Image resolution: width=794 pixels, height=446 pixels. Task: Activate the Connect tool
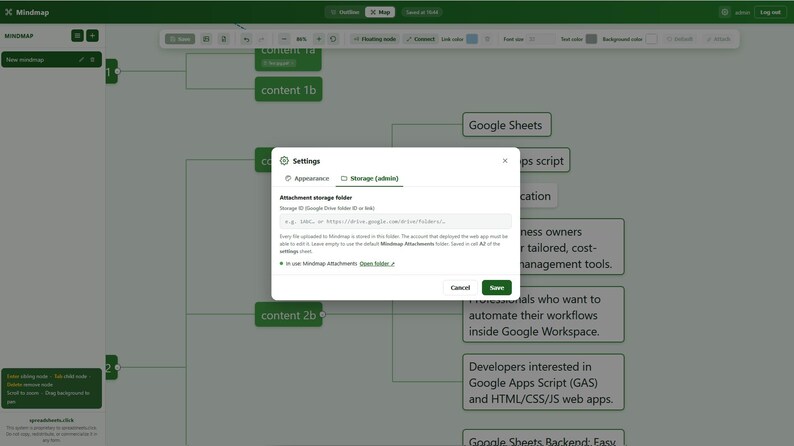pyautogui.click(x=420, y=39)
